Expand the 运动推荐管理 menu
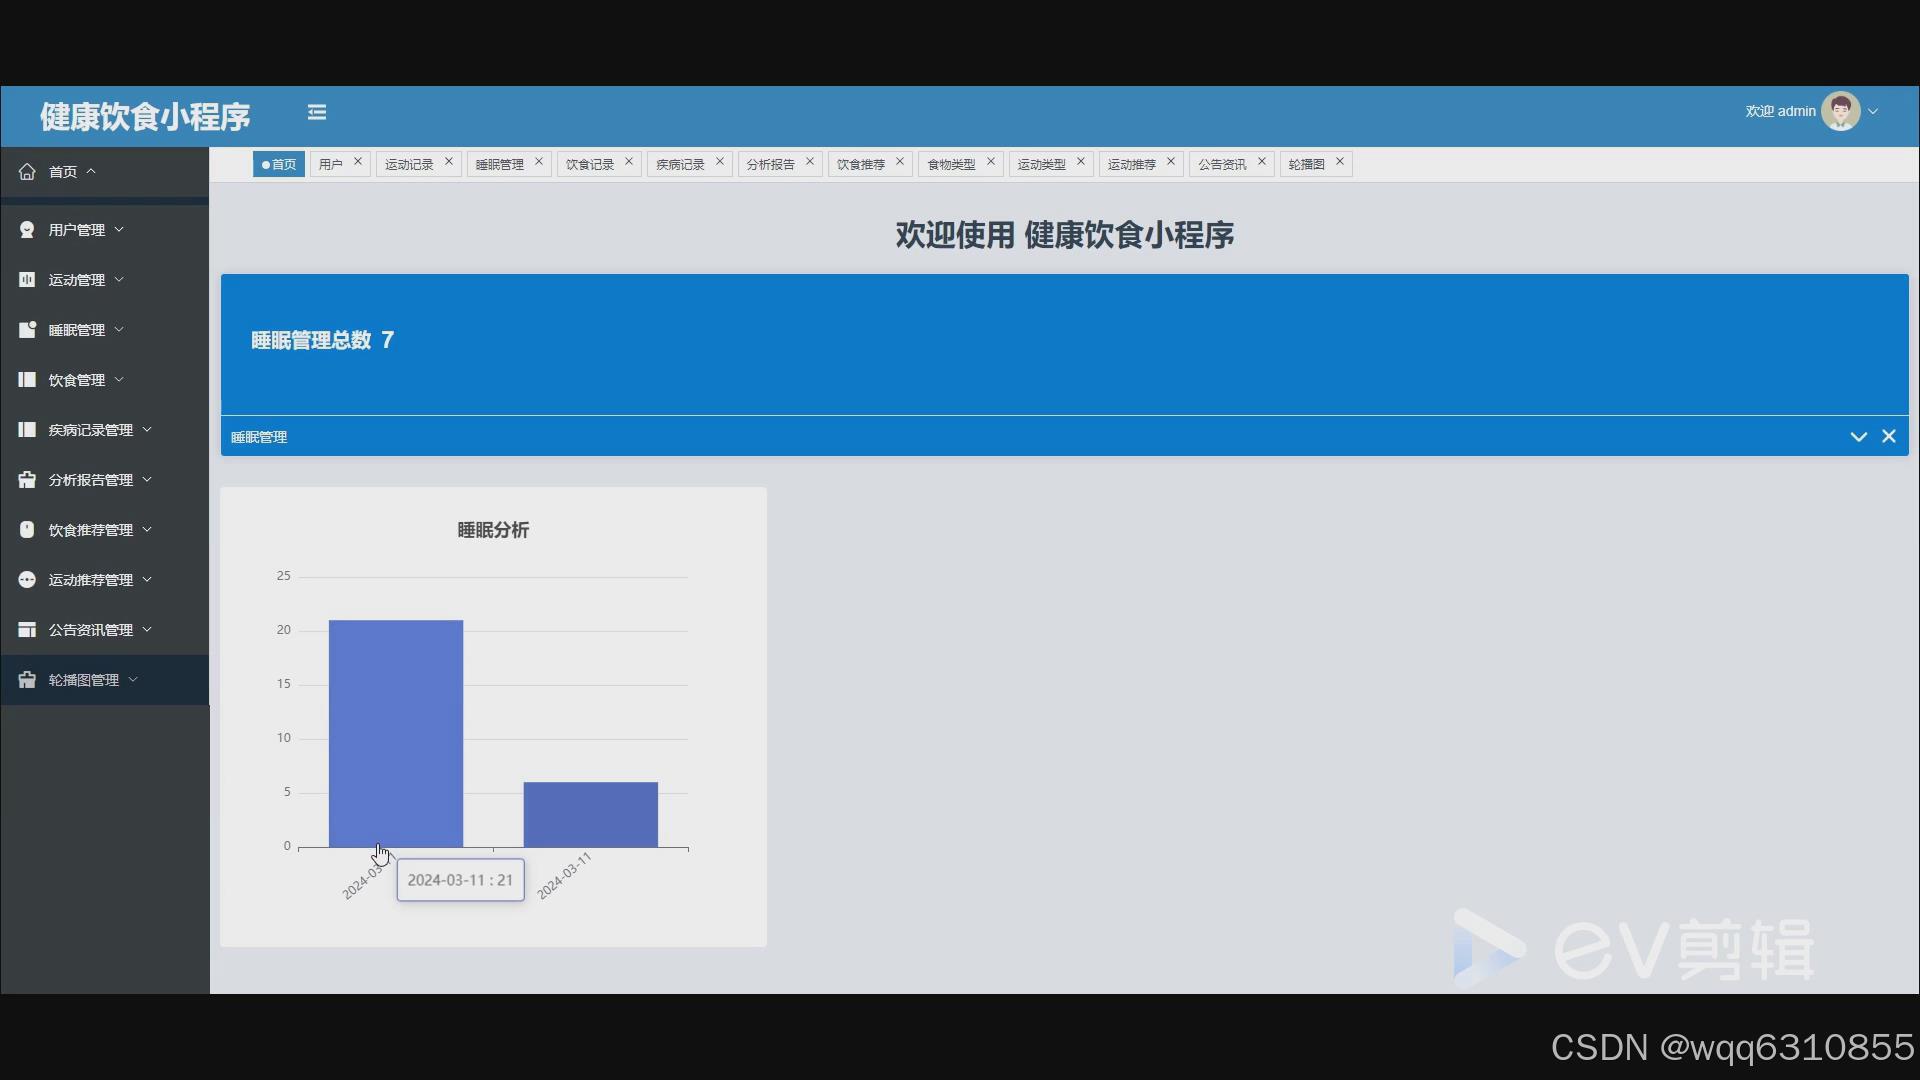Screen dimensions: 1920x1080 [x=104, y=580]
